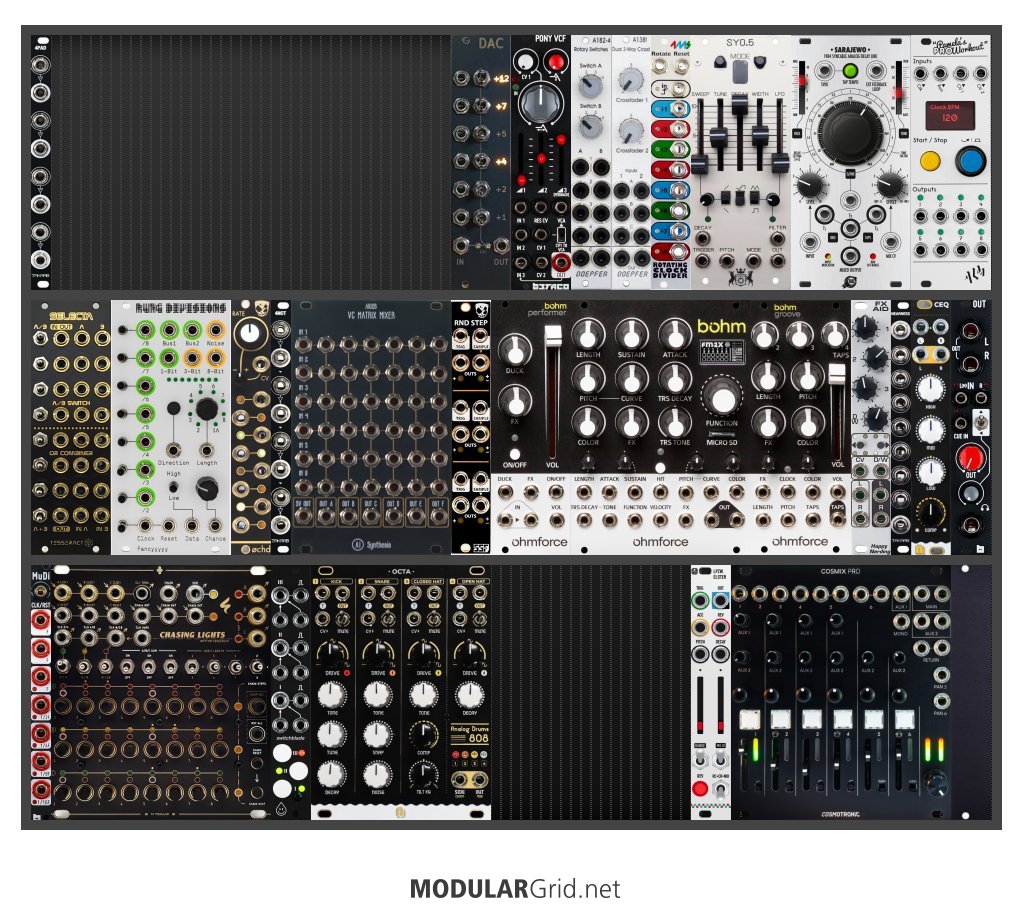Click the big blue encoder on Pamela's Pro Workout
Viewport: 1032px width, 910px height.
tap(970, 161)
